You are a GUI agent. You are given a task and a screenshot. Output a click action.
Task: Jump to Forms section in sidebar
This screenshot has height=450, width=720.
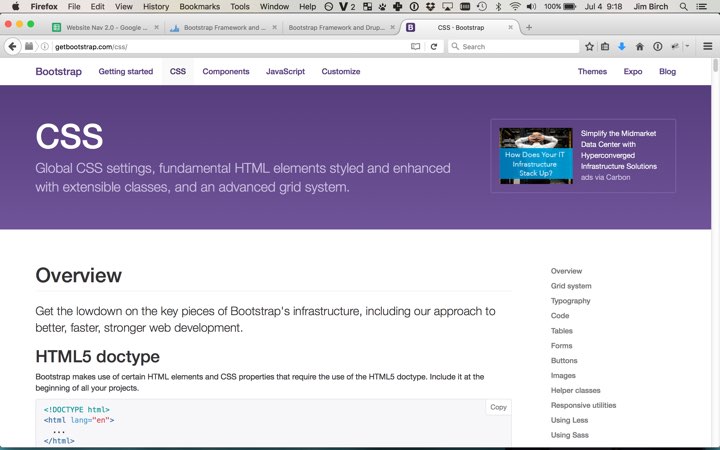pos(562,346)
